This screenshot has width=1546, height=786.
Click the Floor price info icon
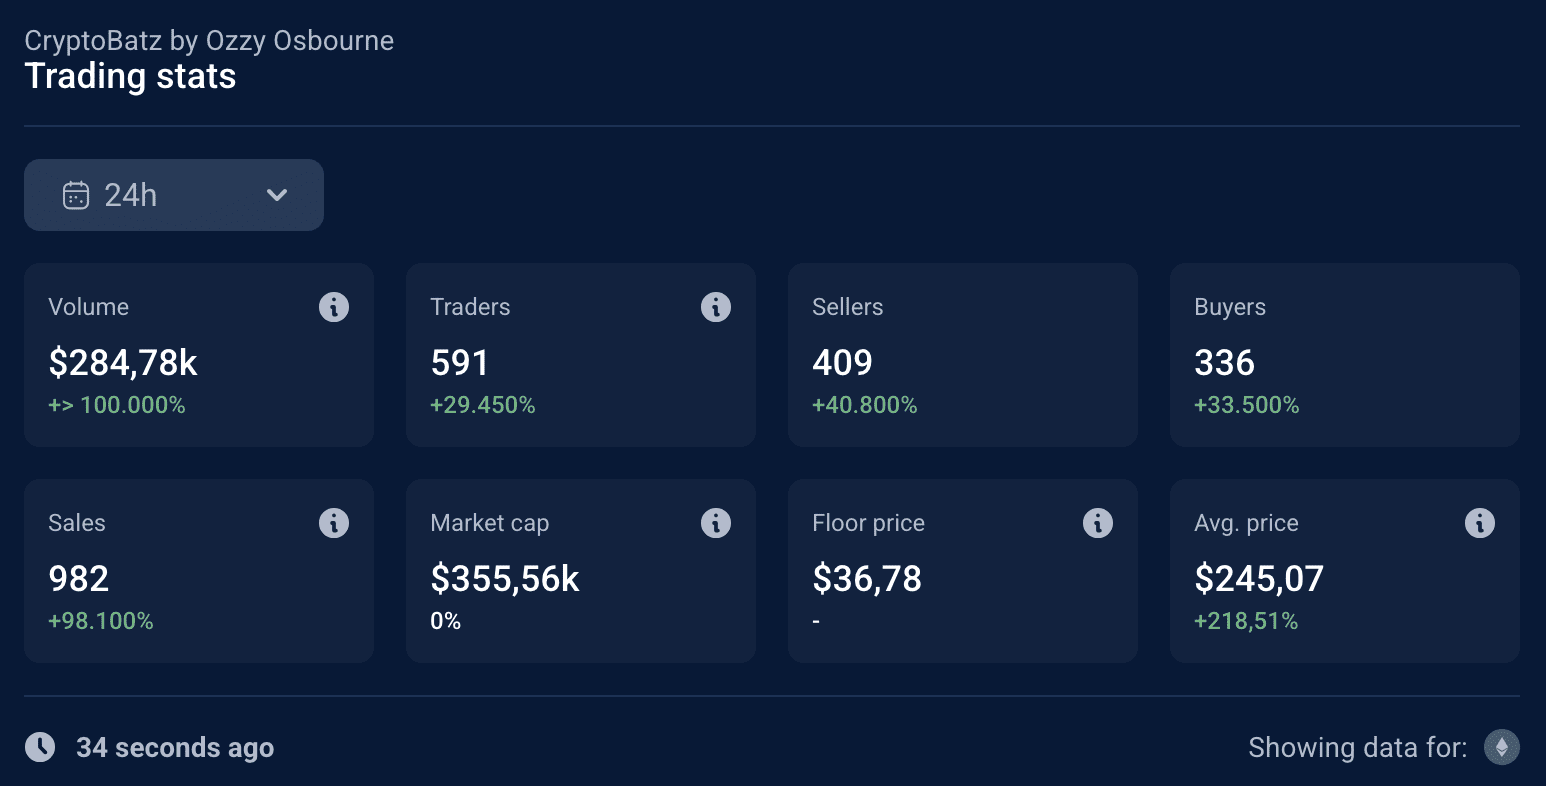coord(1098,523)
